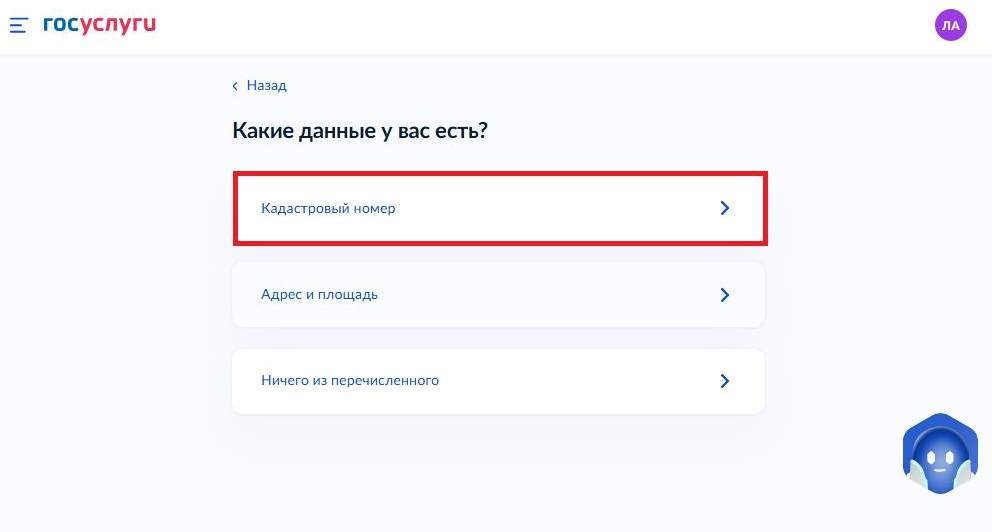Open the robot assistant chat

click(x=938, y=456)
